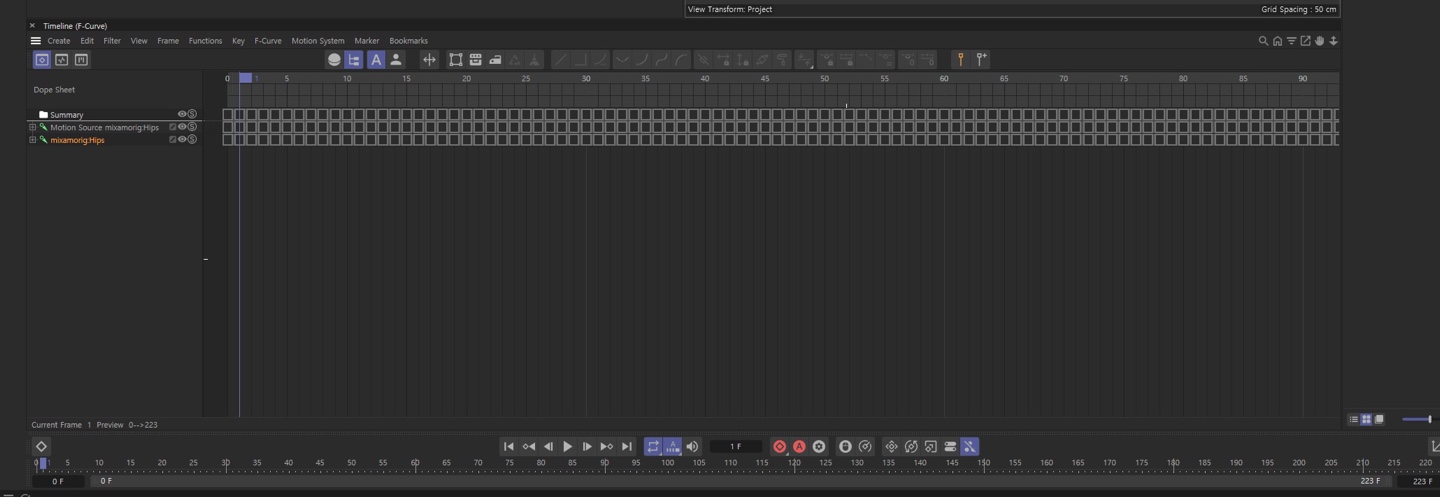Click the record active objects button
The width and height of the screenshot is (1440, 497).
pos(780,447)
